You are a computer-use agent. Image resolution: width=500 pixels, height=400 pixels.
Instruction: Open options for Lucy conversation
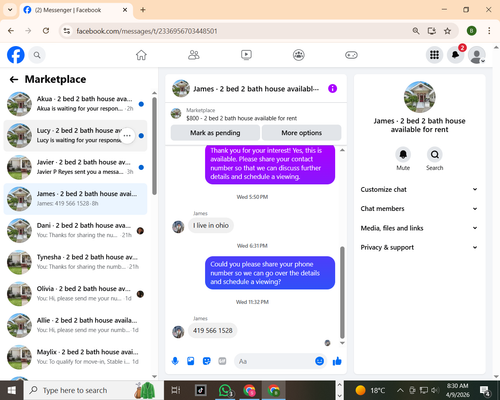pos(127,136)
